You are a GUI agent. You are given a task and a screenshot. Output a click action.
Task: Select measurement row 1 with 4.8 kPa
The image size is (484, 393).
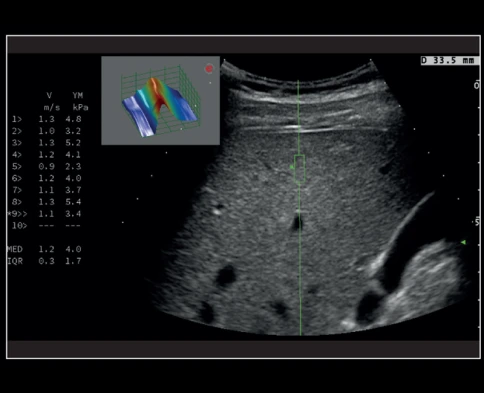pyautogui.click(x=47, y=119)
